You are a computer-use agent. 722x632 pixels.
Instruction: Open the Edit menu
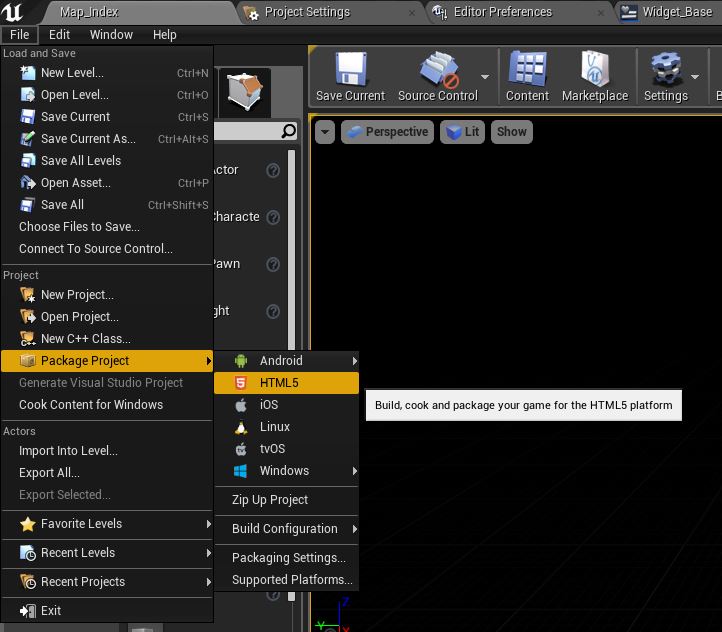point(59,35)
